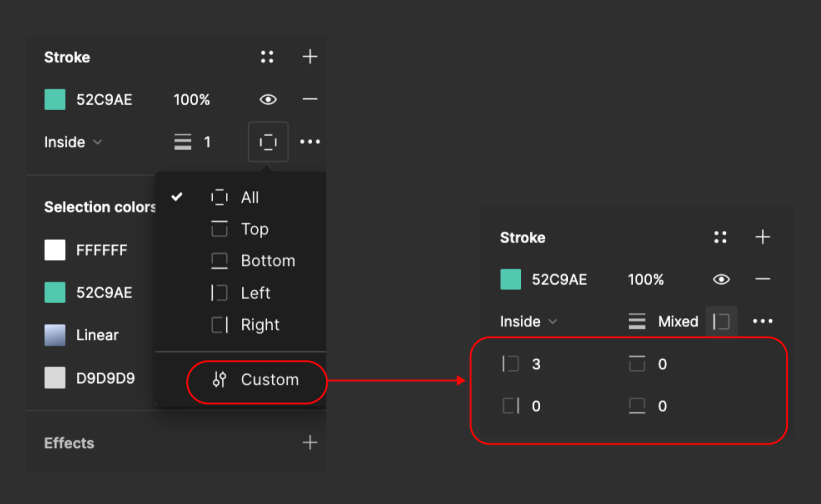Add an effect using the Effects plus icon
The width and height of the screenshot is (821, 504).
310,442
